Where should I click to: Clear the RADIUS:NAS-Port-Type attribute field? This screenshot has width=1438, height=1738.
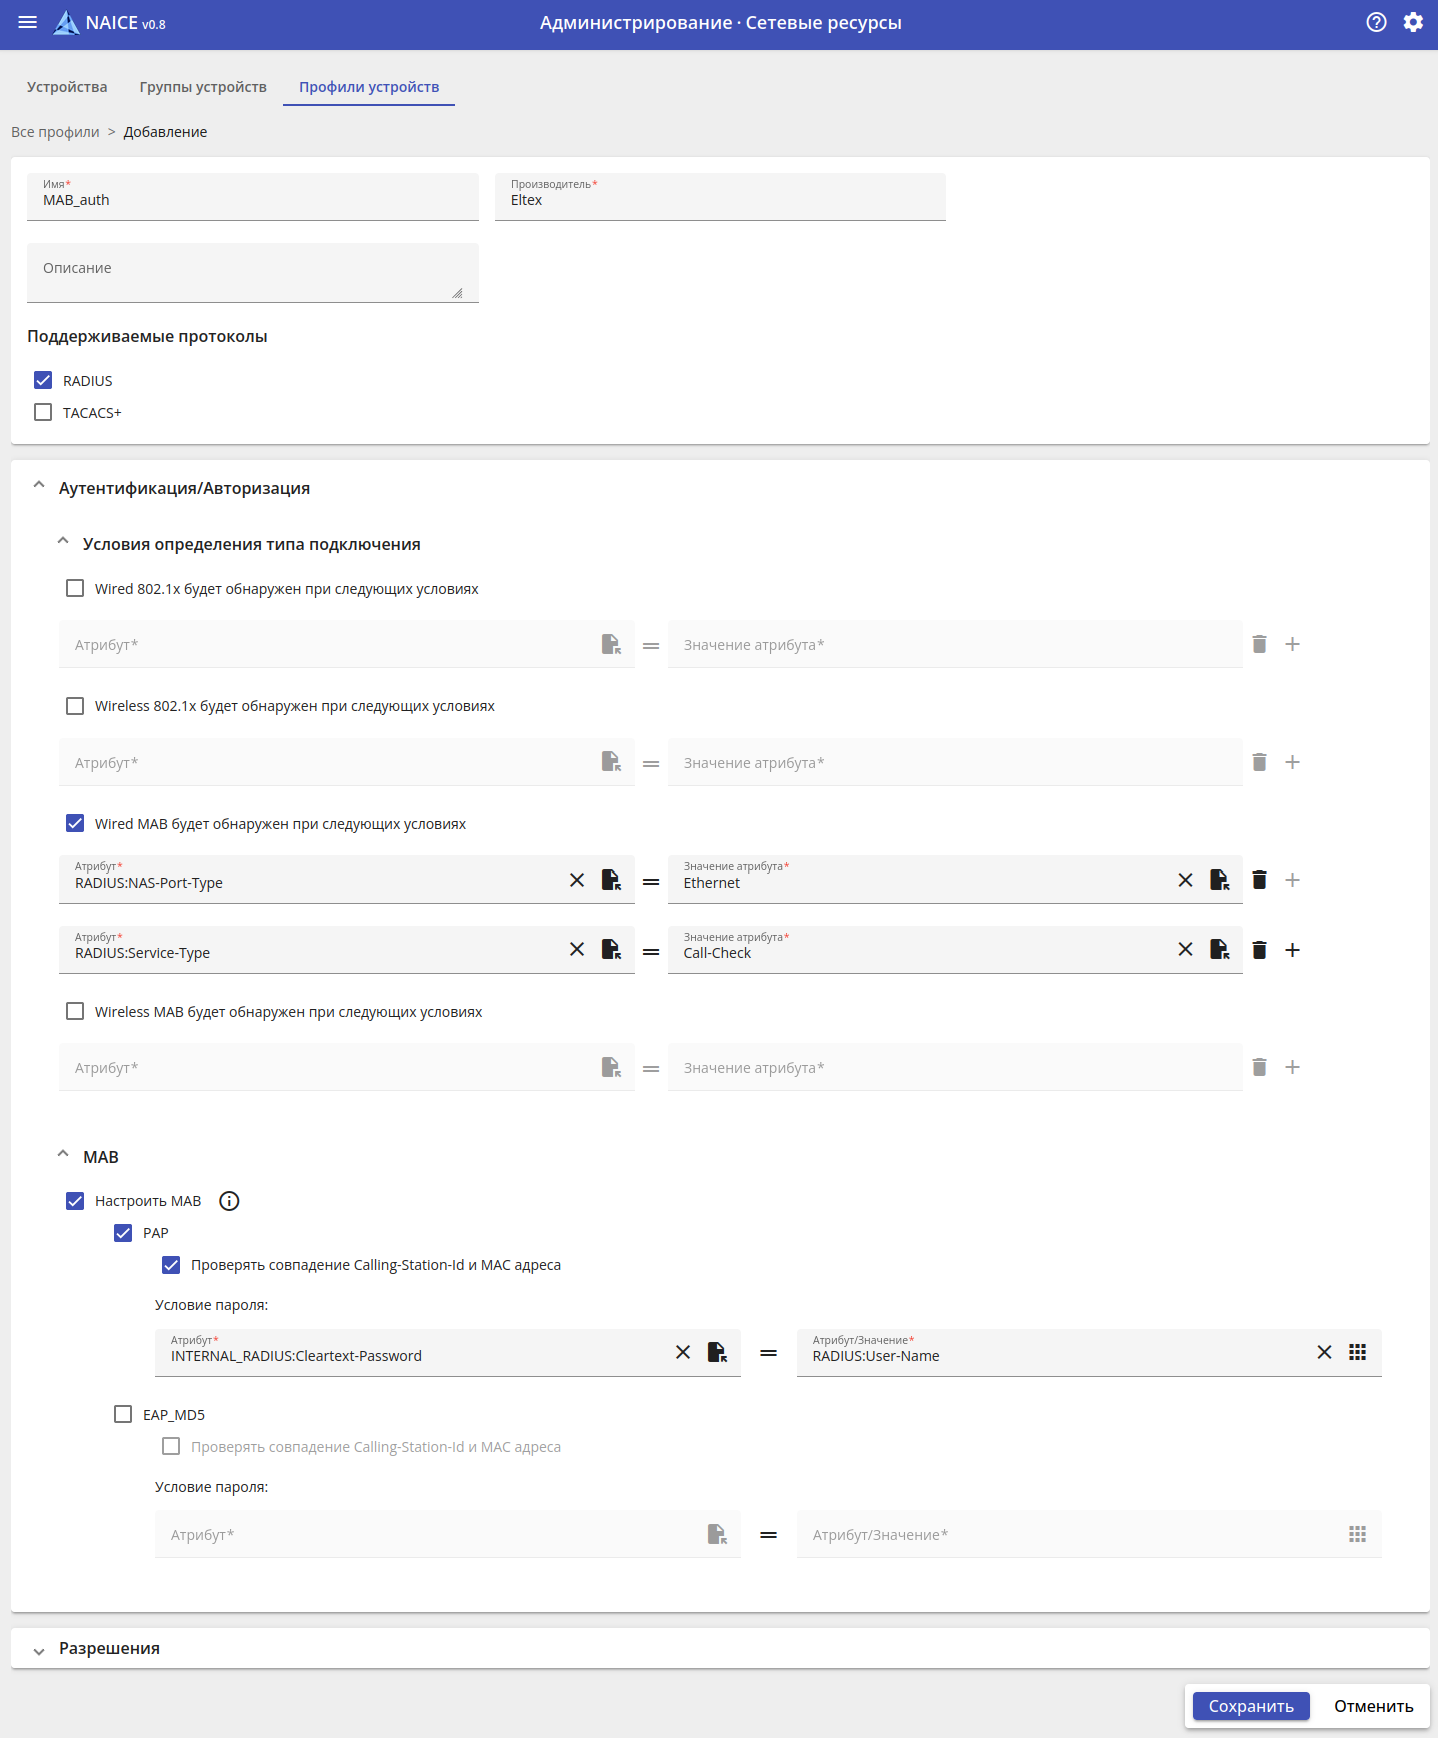tap(577, 880)
